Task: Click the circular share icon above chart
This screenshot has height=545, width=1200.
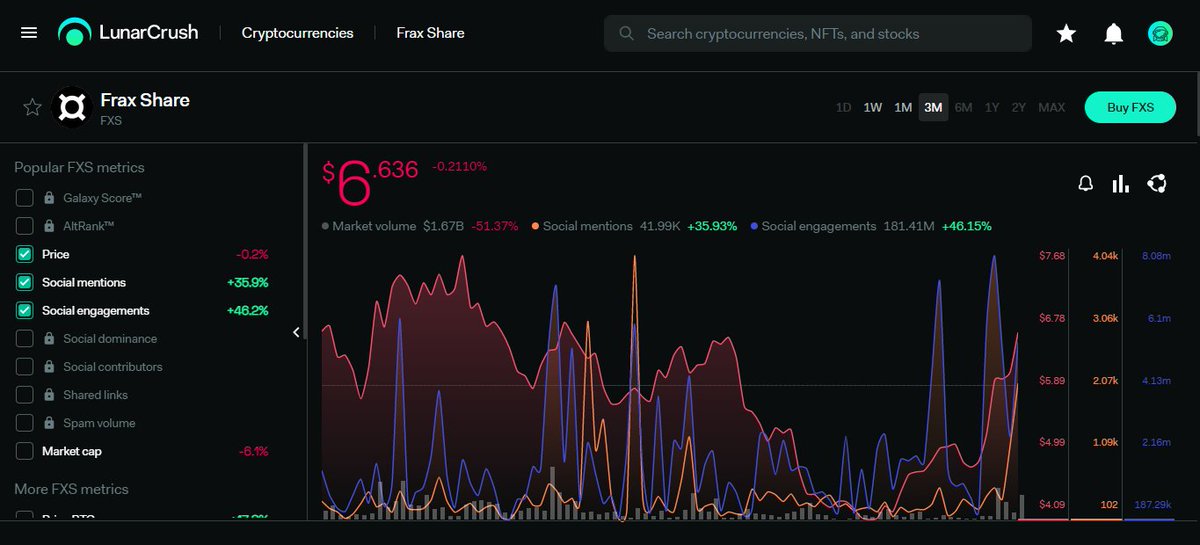Action: click(1157, 183)
